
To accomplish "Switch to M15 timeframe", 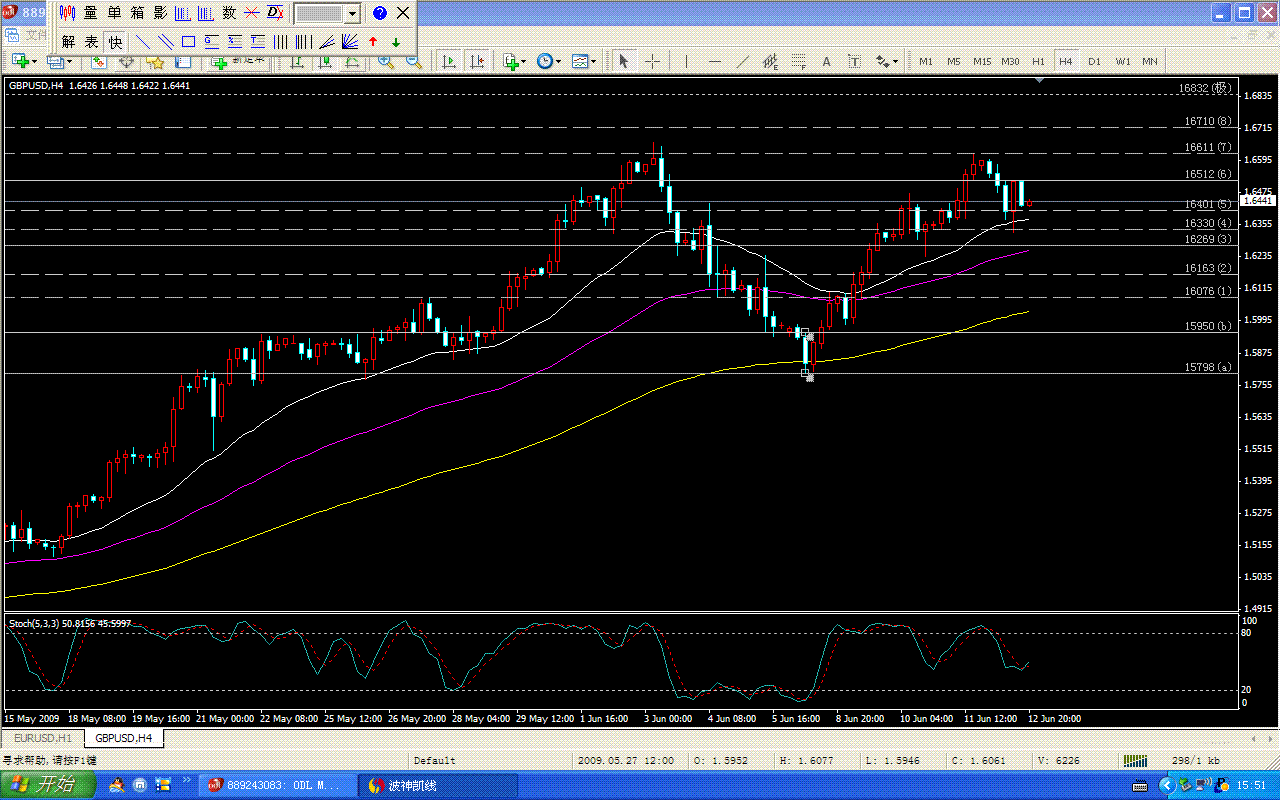I will 982,61.
